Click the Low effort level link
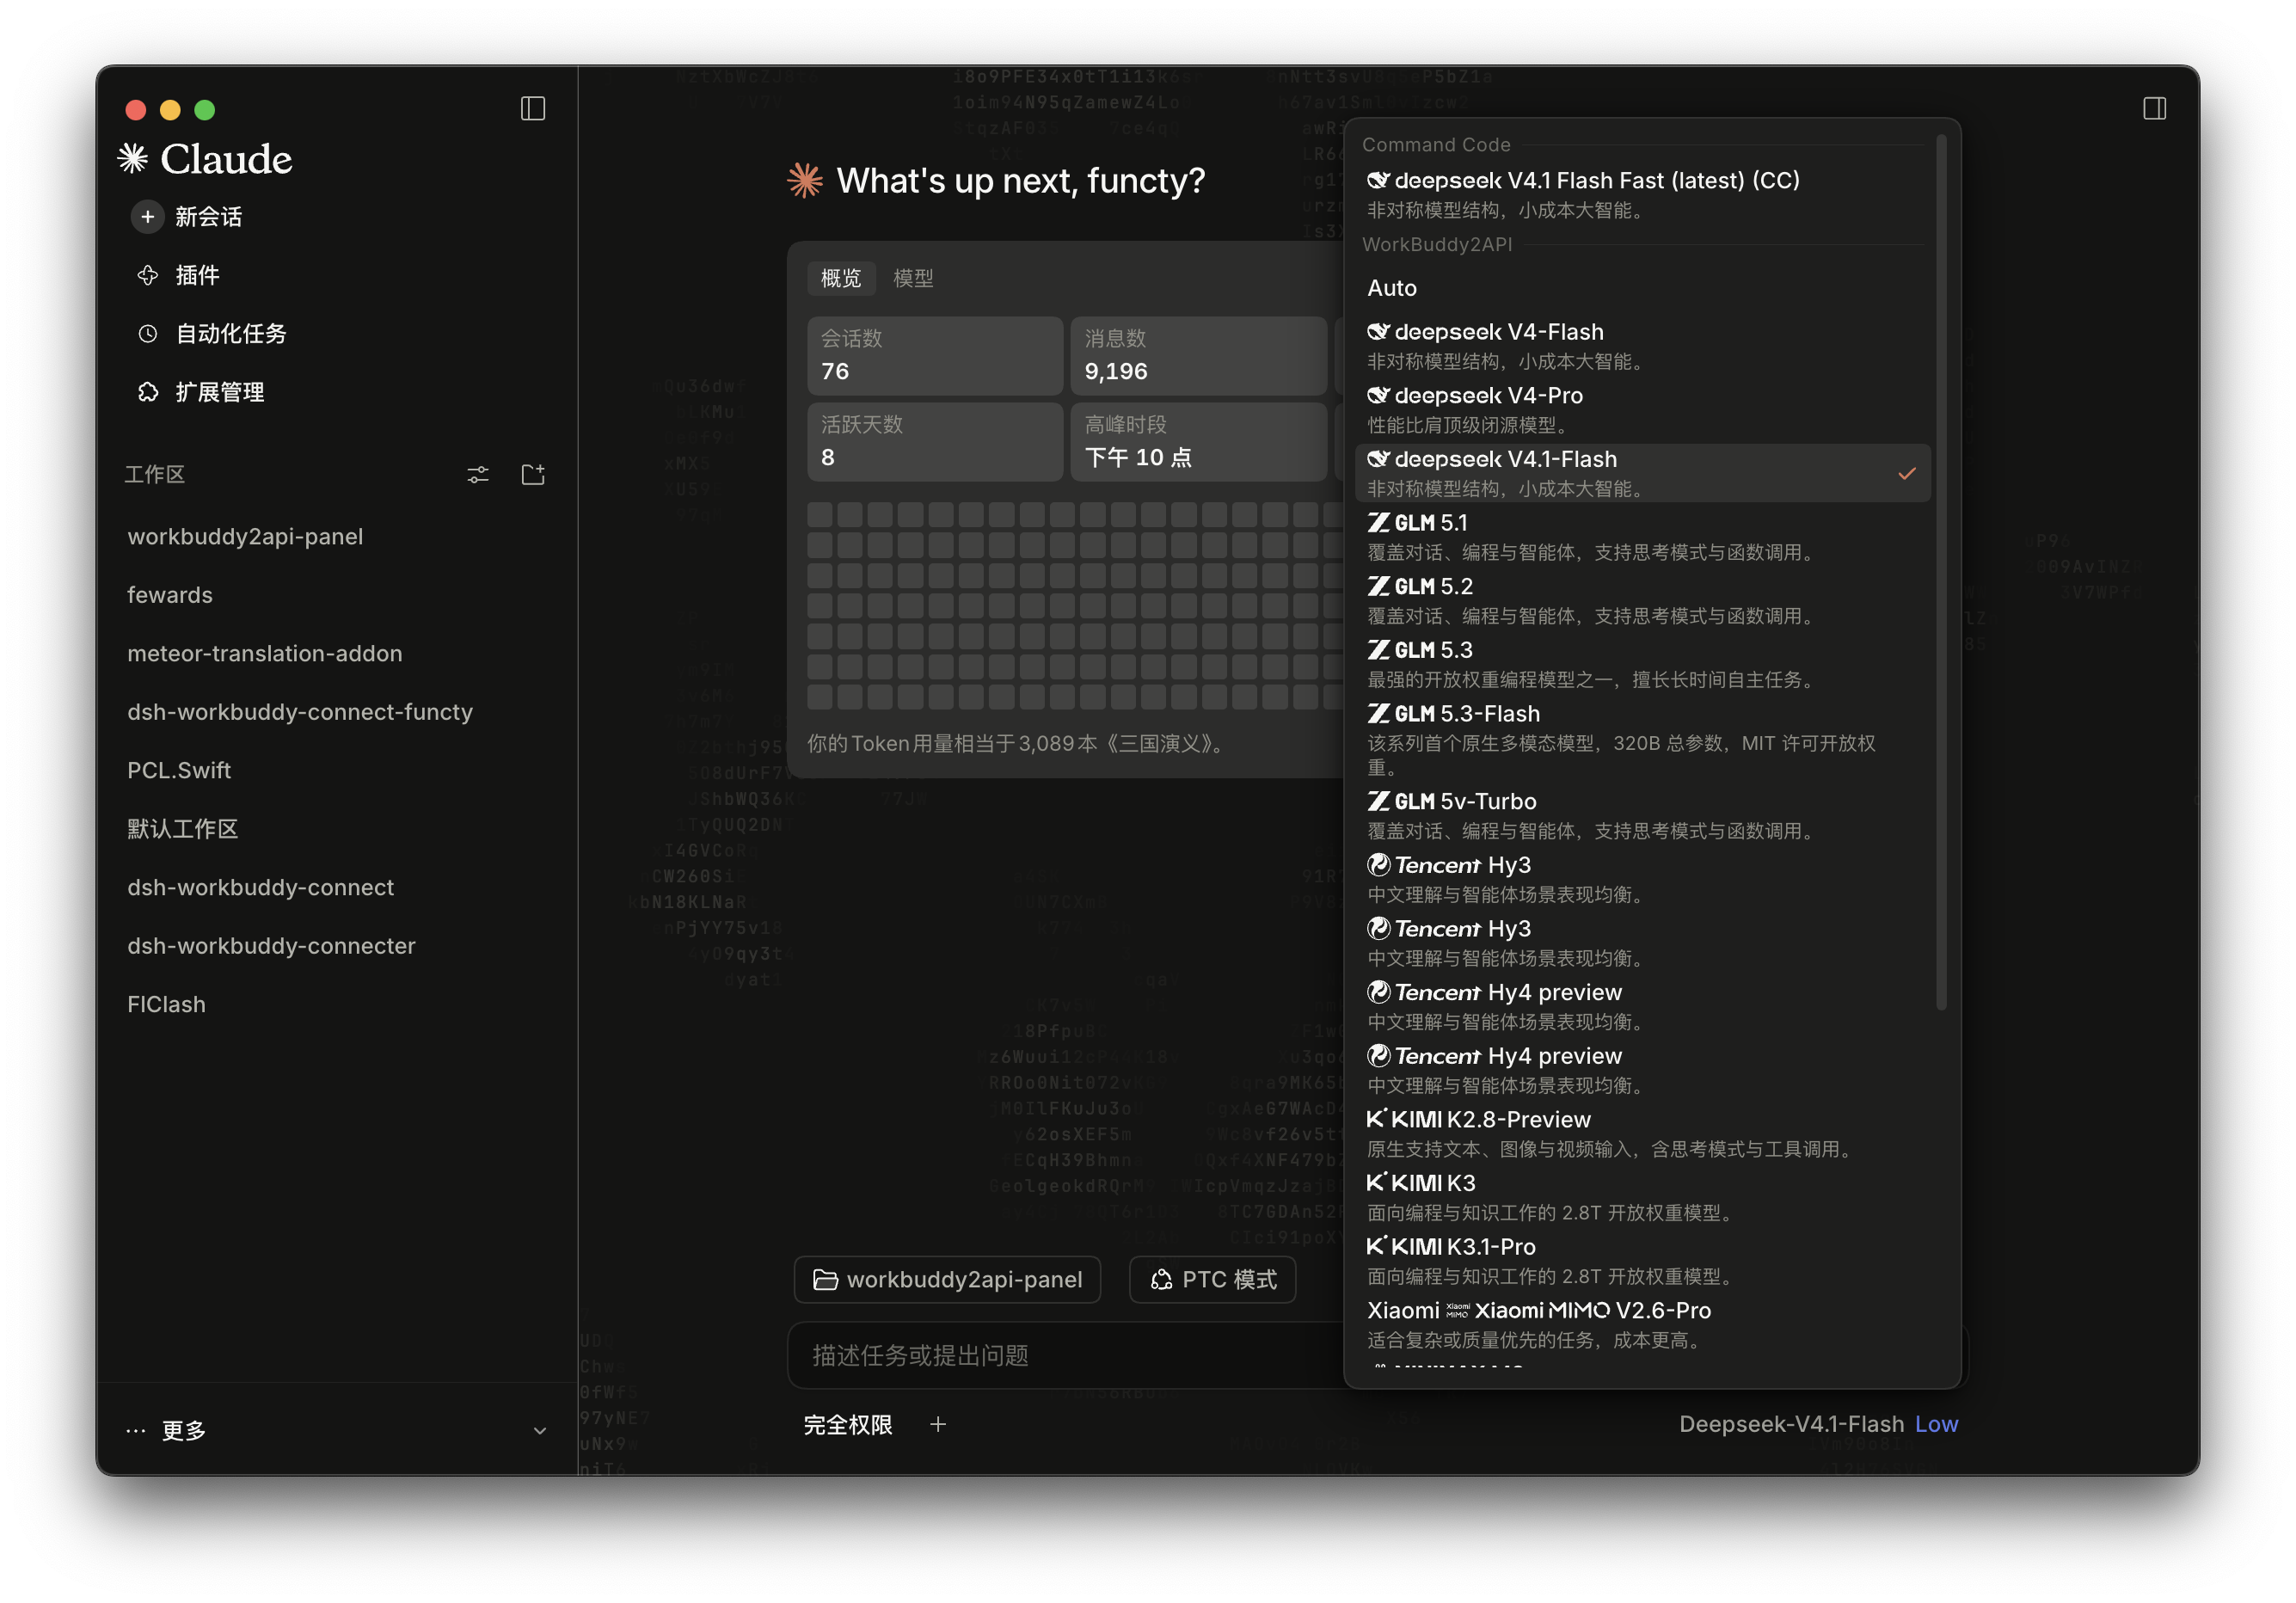This screenshot has width=2296, height=1603. (1936, 1424)
